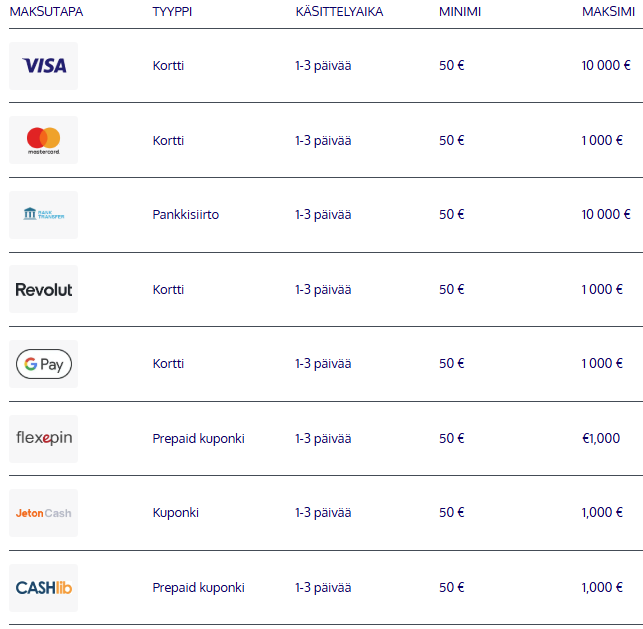The image size is (643, 629).
Task: Click the MAKSIMI column header
Action: (x=608, y=11)
